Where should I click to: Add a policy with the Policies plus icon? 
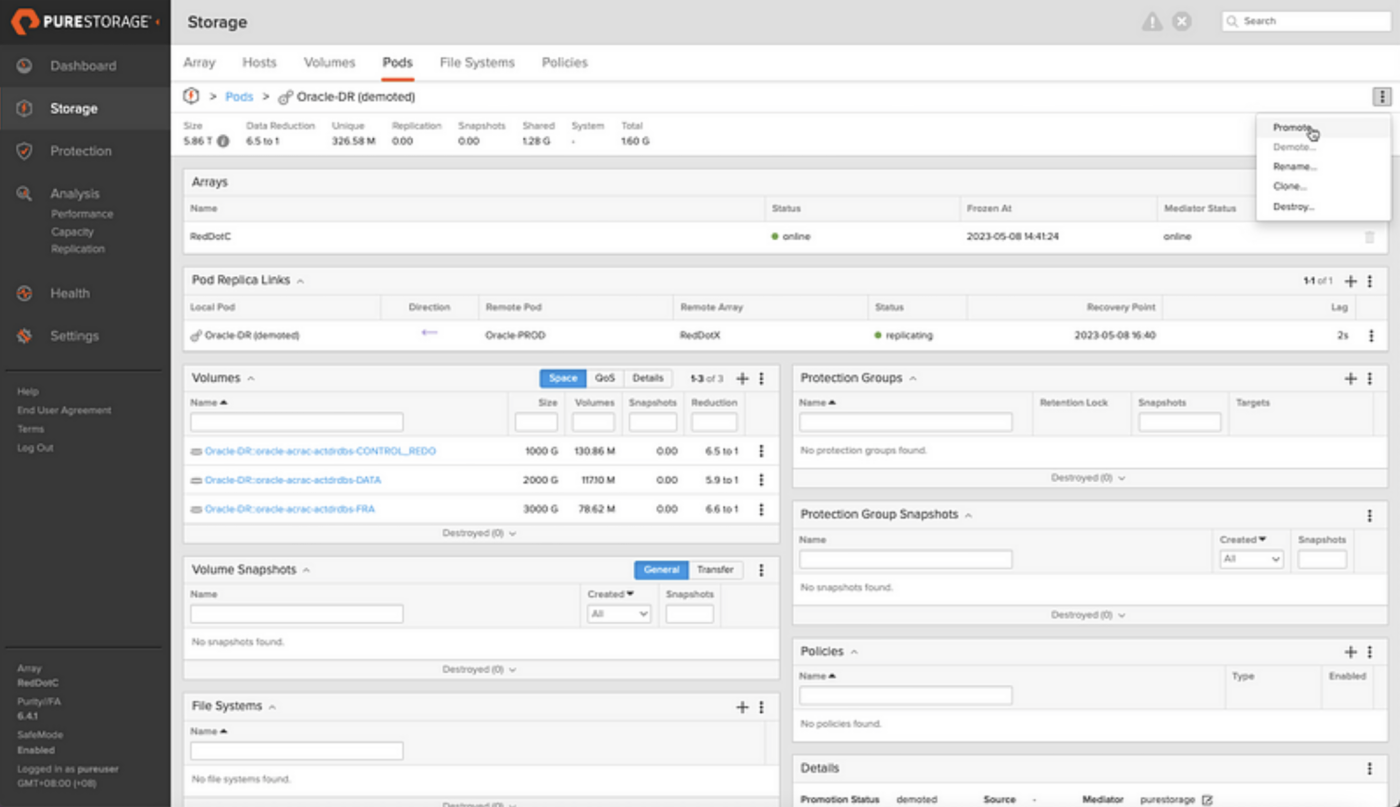(1351, 652)
